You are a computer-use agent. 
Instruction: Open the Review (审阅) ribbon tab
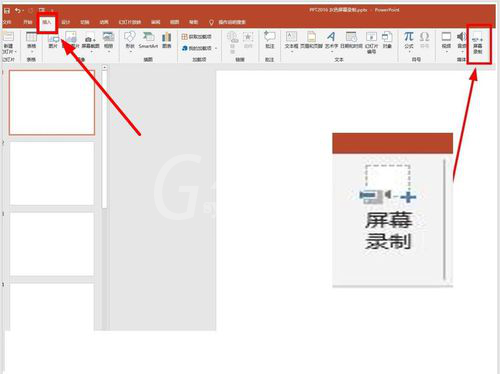(155, 22)
